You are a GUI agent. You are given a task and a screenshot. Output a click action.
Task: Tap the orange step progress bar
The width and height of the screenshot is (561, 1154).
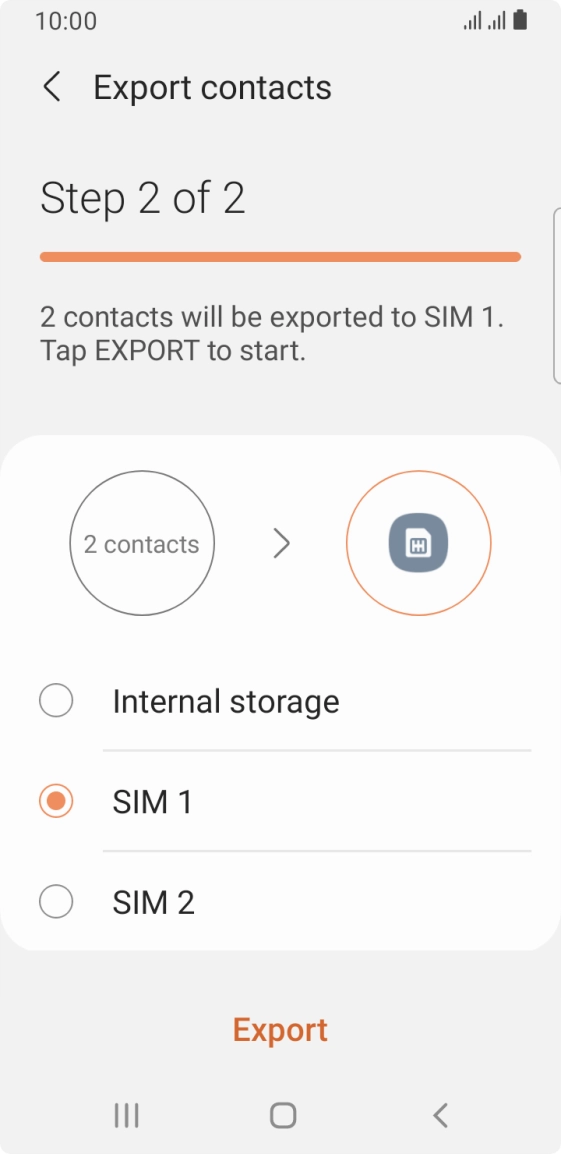(280, 257)
